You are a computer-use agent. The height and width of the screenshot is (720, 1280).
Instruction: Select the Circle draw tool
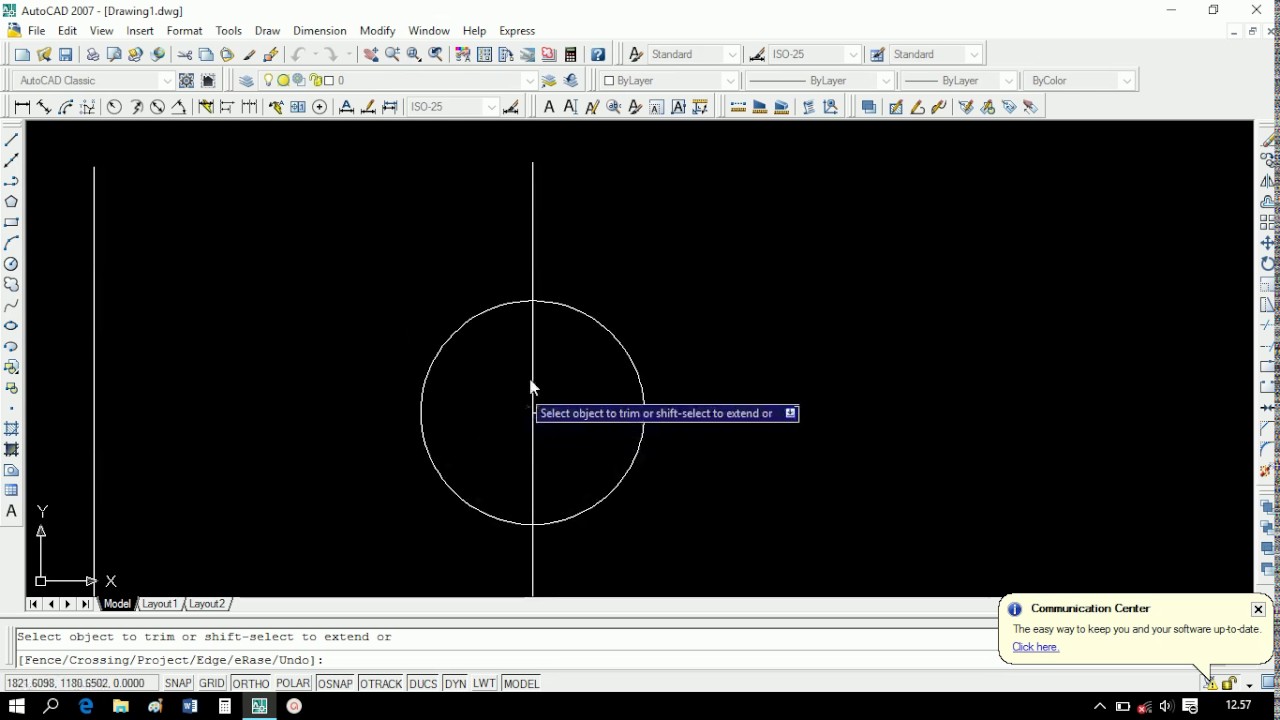coord(12,264)
